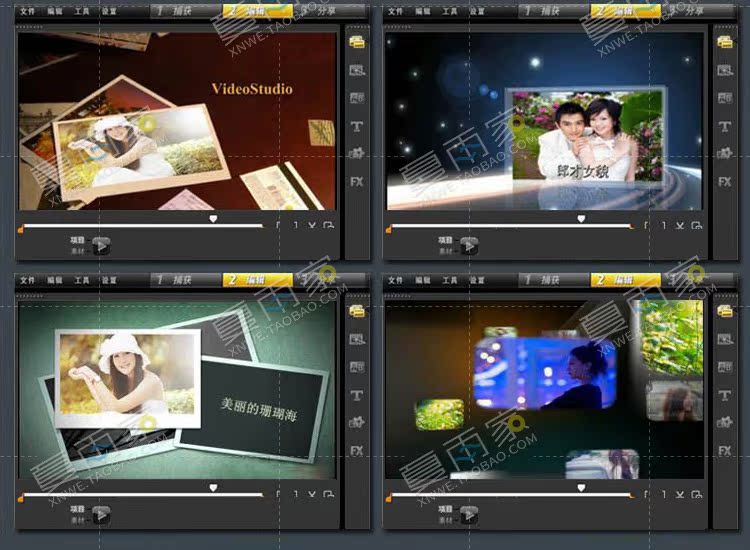This screenshot has height=550, width=750.
Task: Open 设置 menu above 郎才女貌 preview
Action: click(477, 11)
